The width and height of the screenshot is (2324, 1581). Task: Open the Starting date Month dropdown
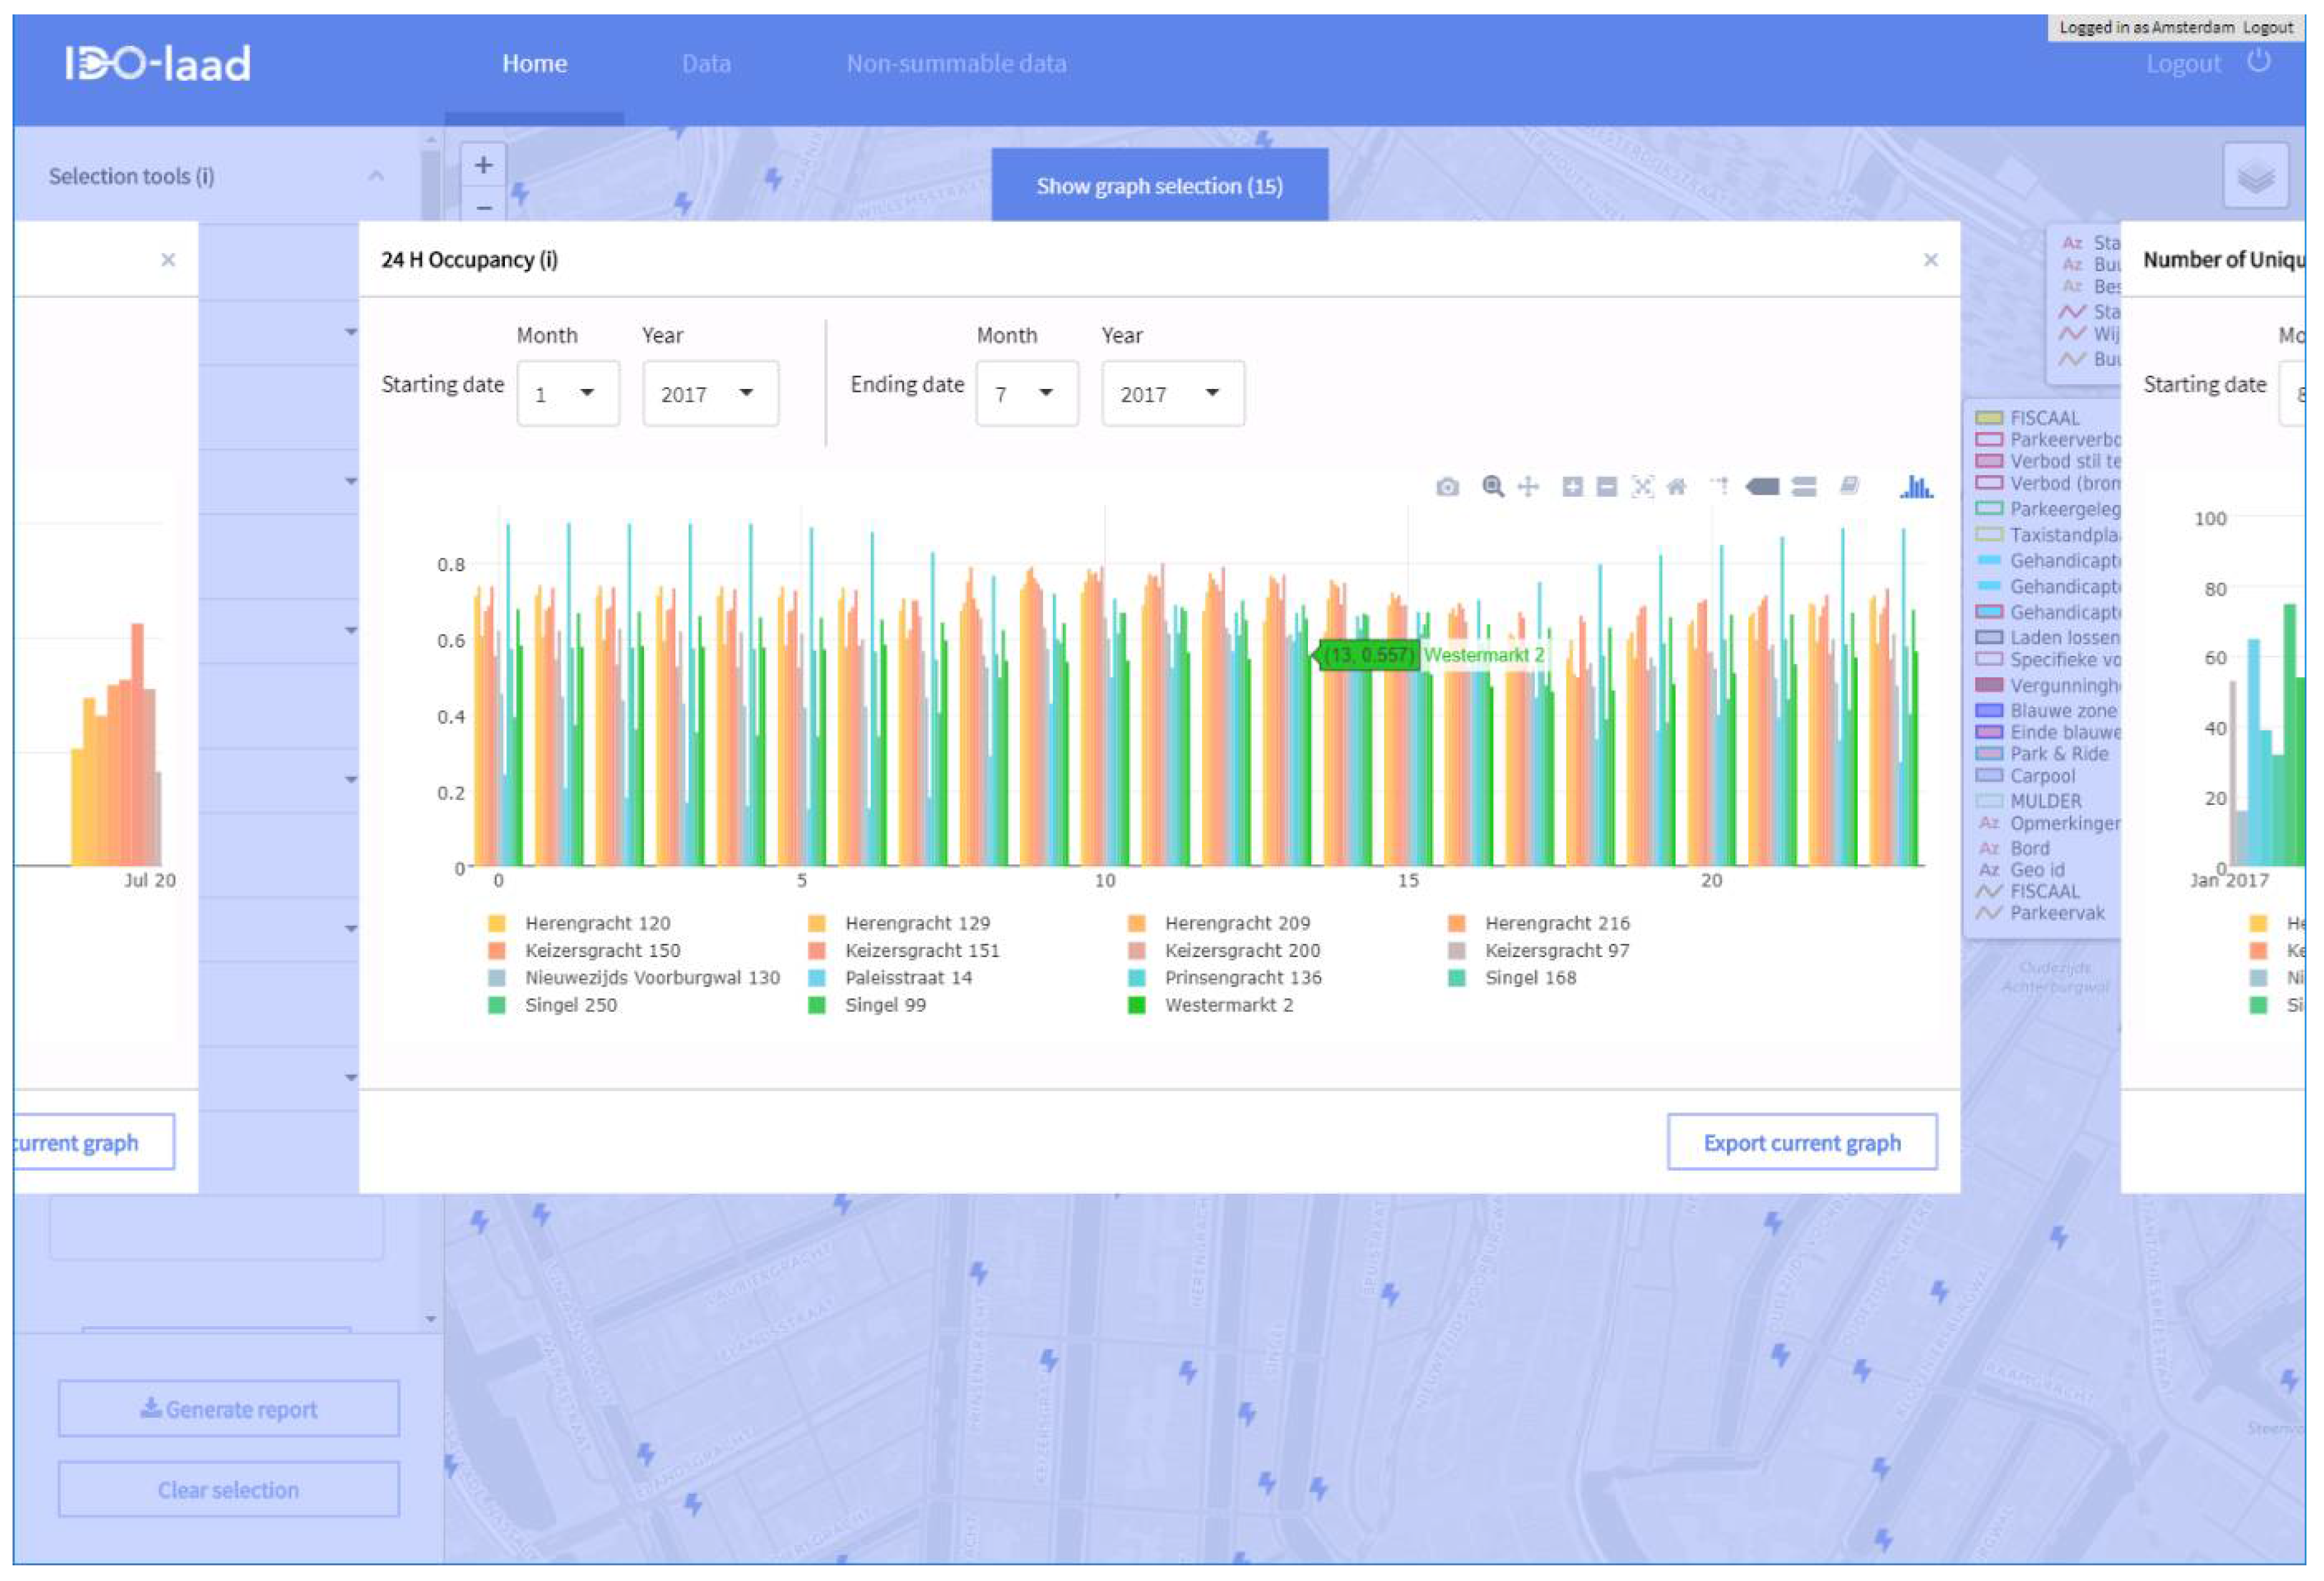pos(567,394)
